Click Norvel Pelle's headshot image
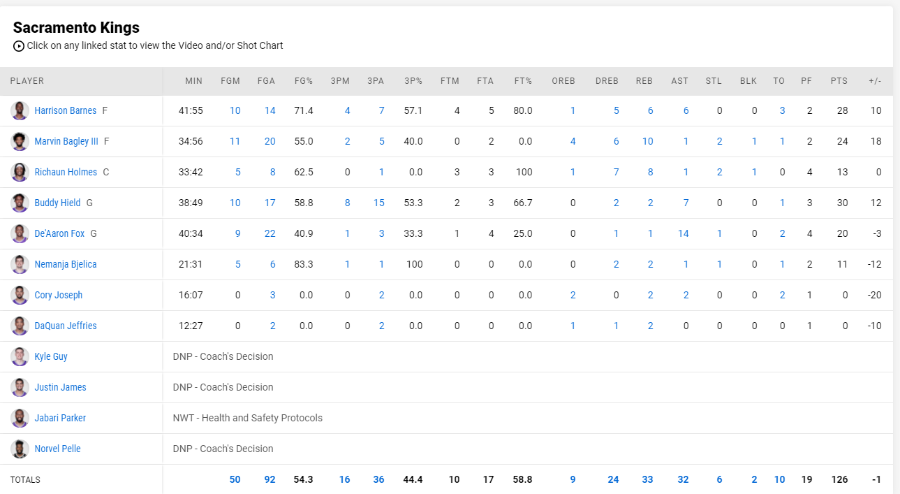900x494 pixels. (x=20, y=449)
